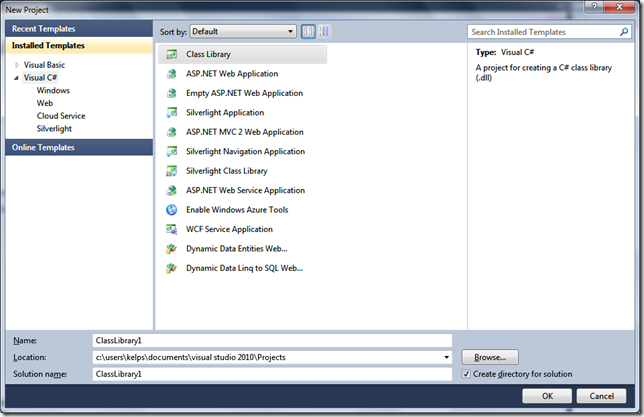
Task: Click the Silverlight Class Library icon
Action: [172, 171]
